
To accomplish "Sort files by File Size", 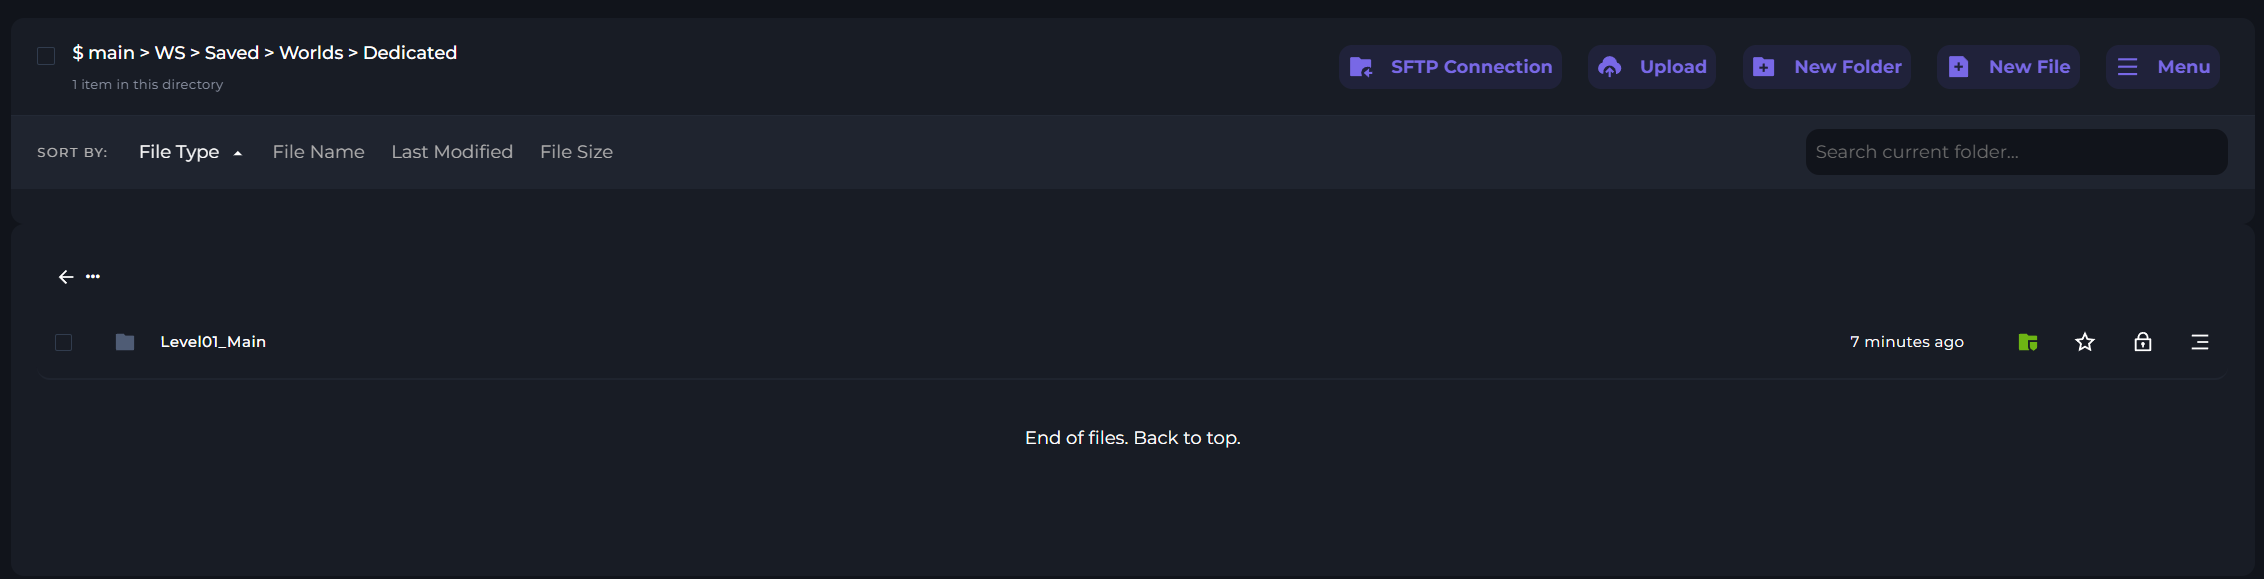I will click(576, 152).
